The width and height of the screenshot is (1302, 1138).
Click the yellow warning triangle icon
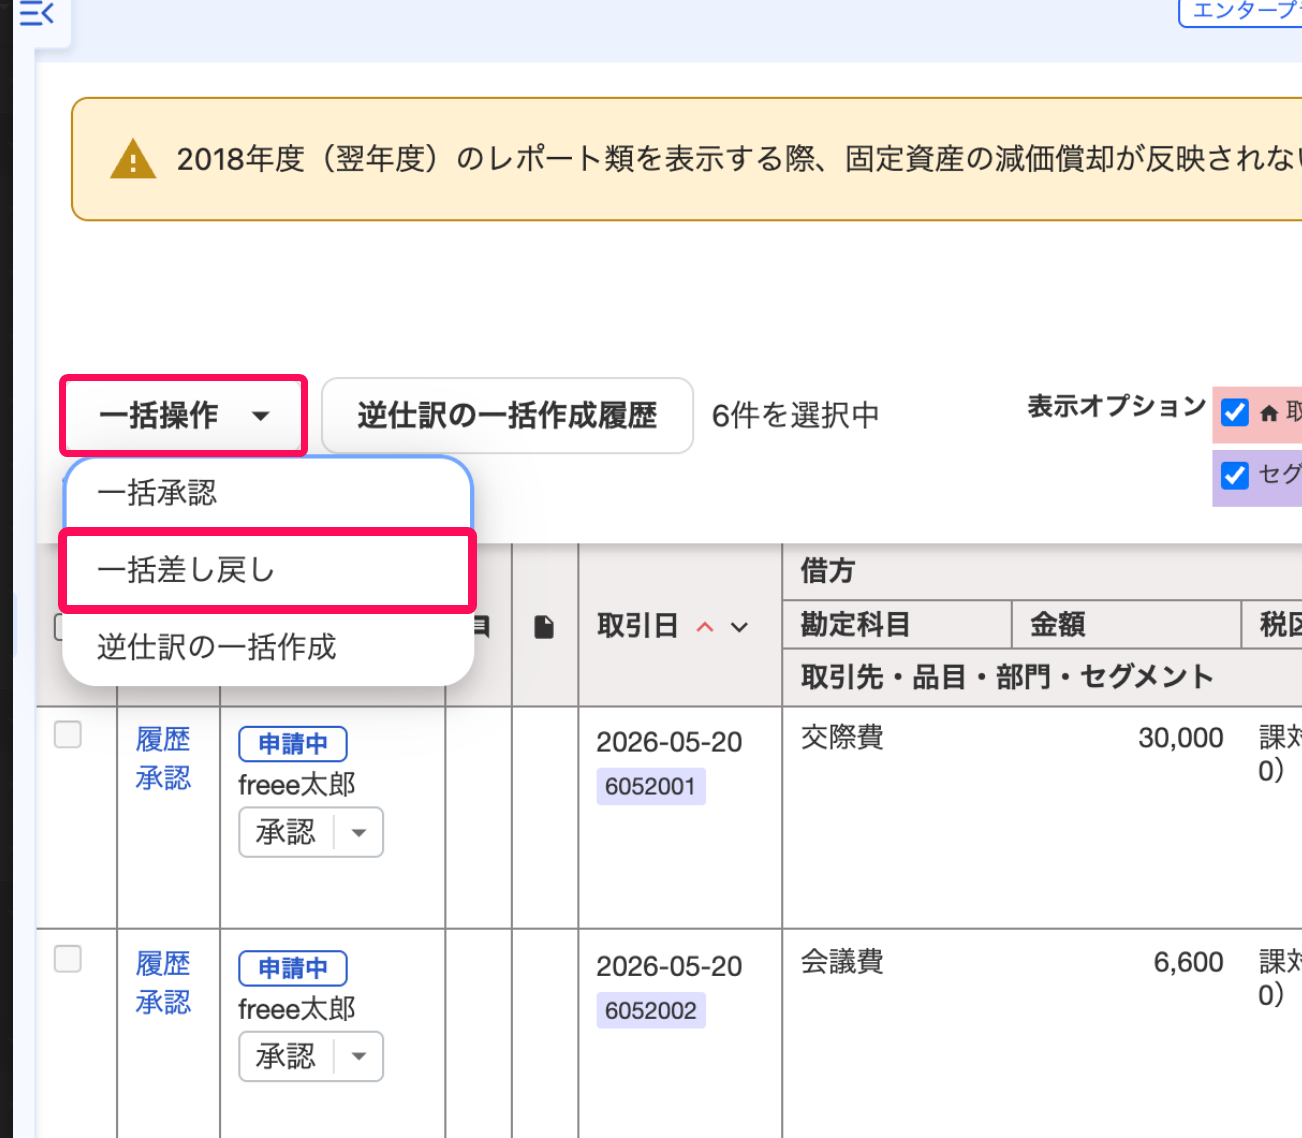(x=133, y=159)
